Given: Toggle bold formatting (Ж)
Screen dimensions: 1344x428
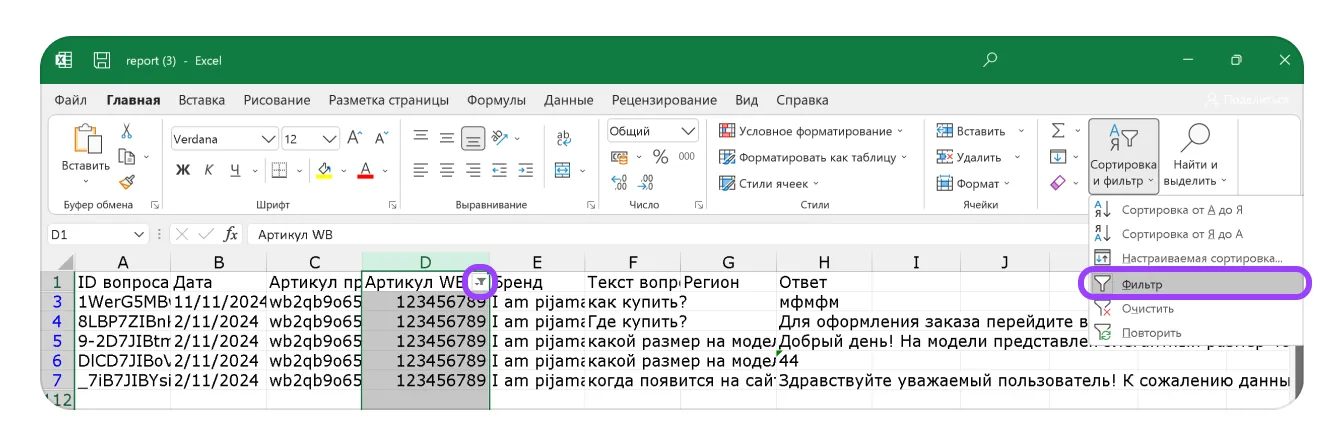Looking at the screenshot, I should [183, 170].
